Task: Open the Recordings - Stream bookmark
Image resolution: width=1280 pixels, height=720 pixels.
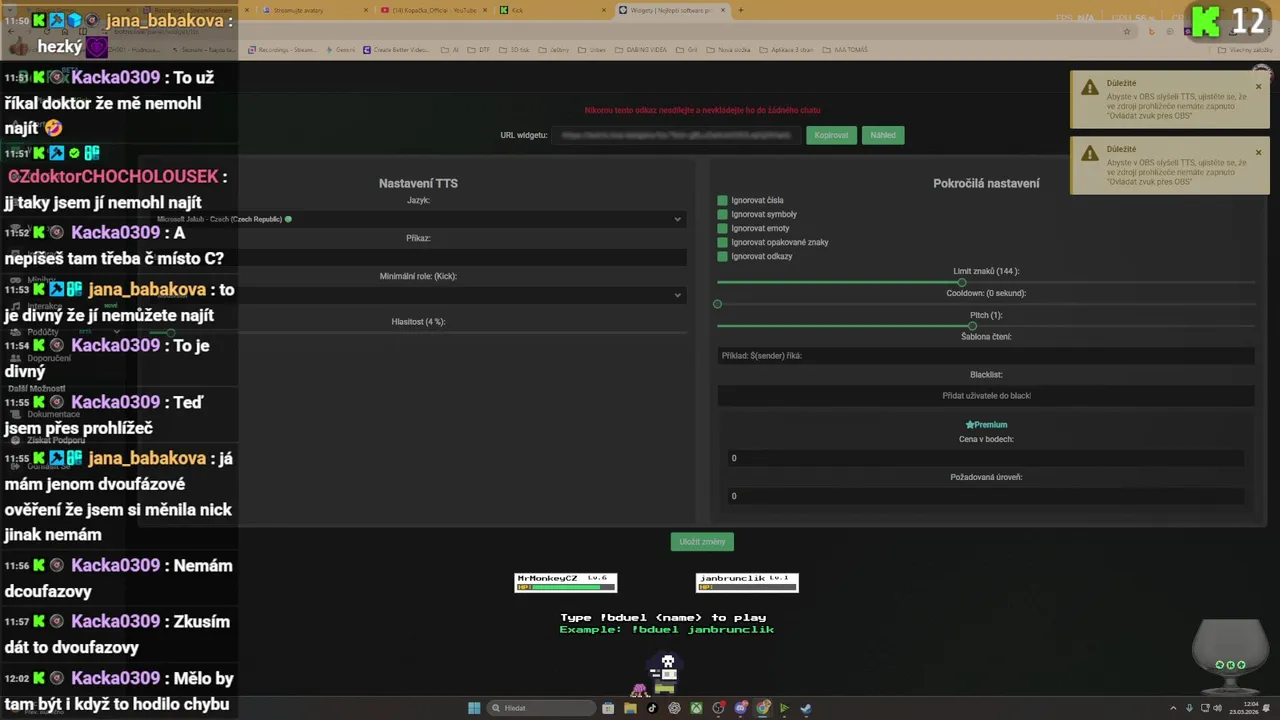Action: click(282, 49)
